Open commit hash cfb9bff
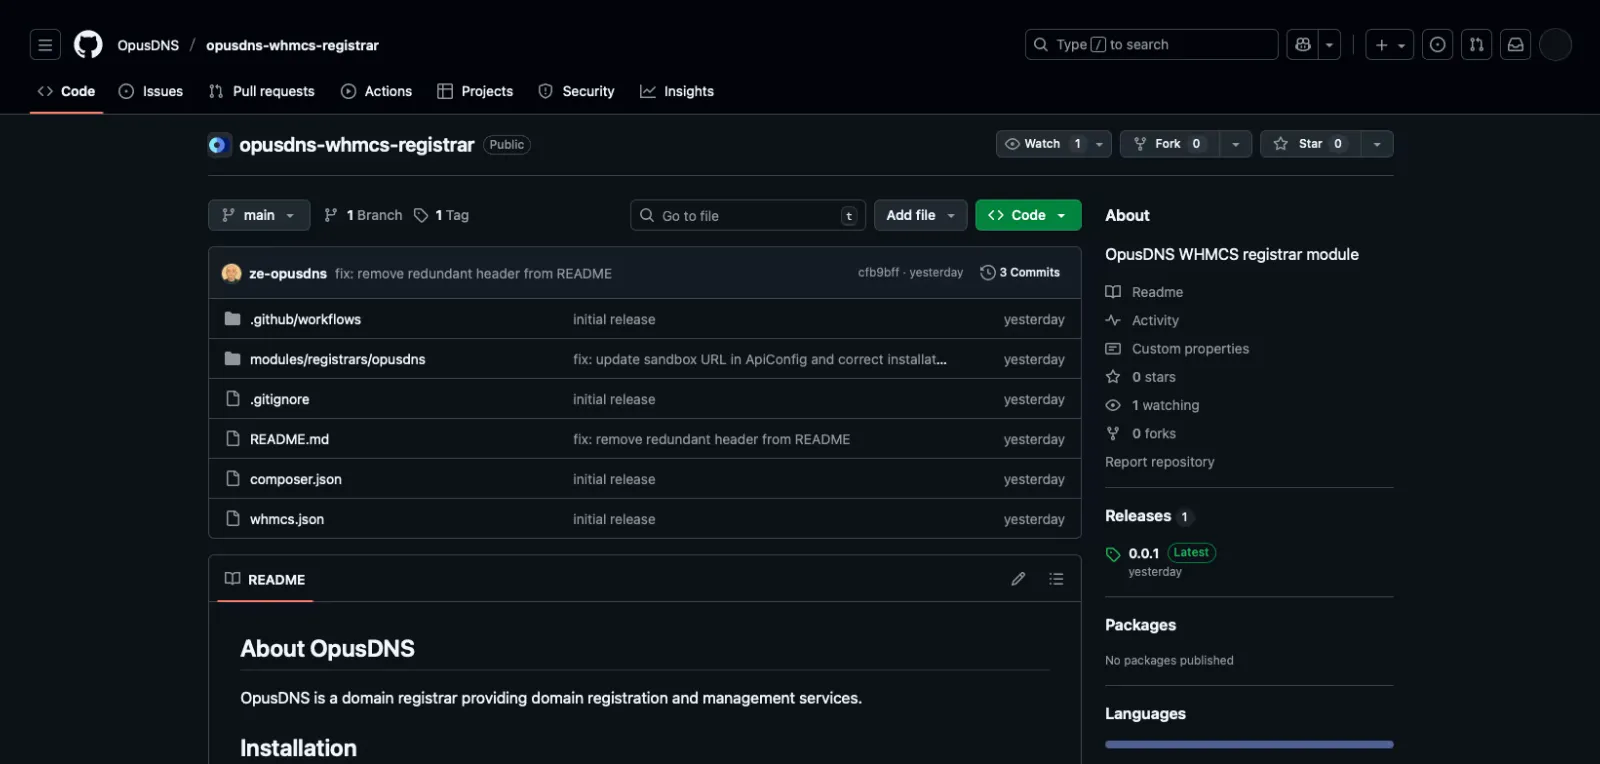This screenshot has height=764, width=1600. (x=878, y=272)
